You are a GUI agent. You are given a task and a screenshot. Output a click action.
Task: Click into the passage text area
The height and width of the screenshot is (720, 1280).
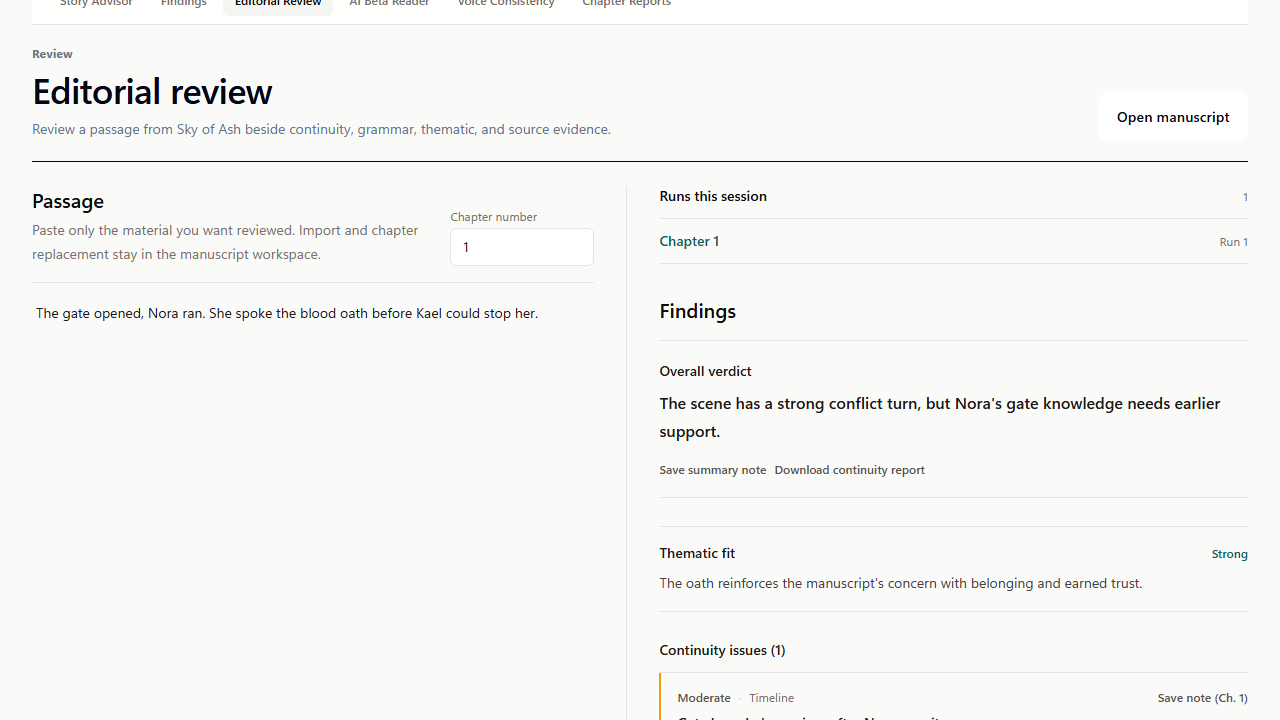coord(313,500)
